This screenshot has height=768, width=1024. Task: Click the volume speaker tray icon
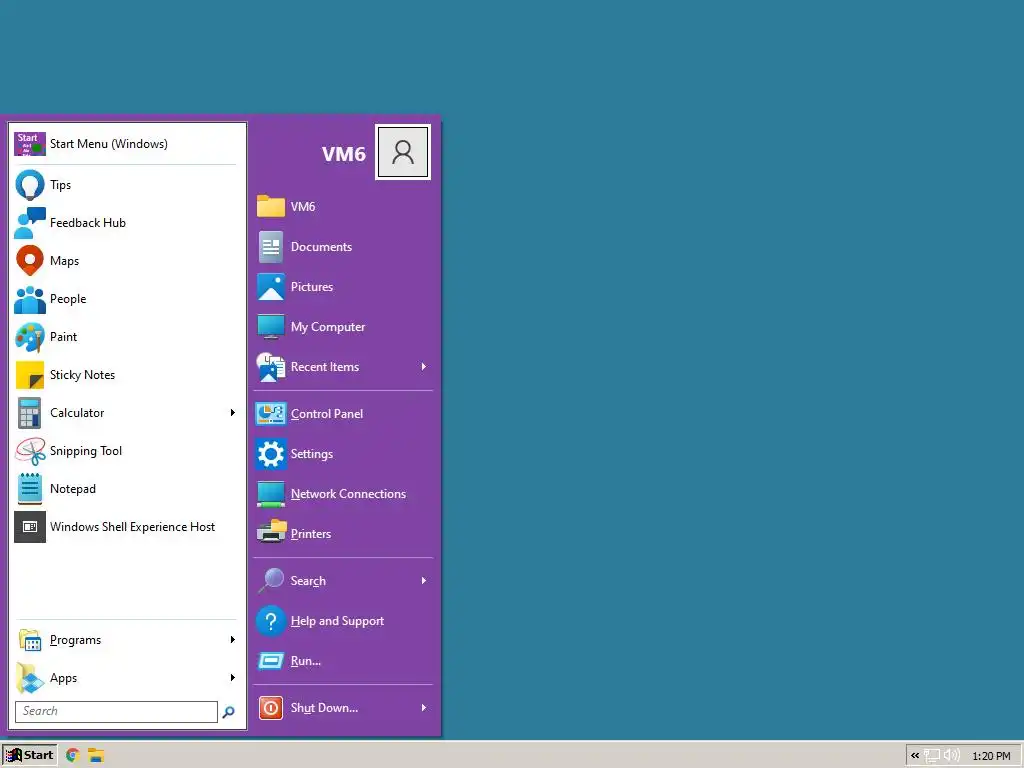(952, 756)
